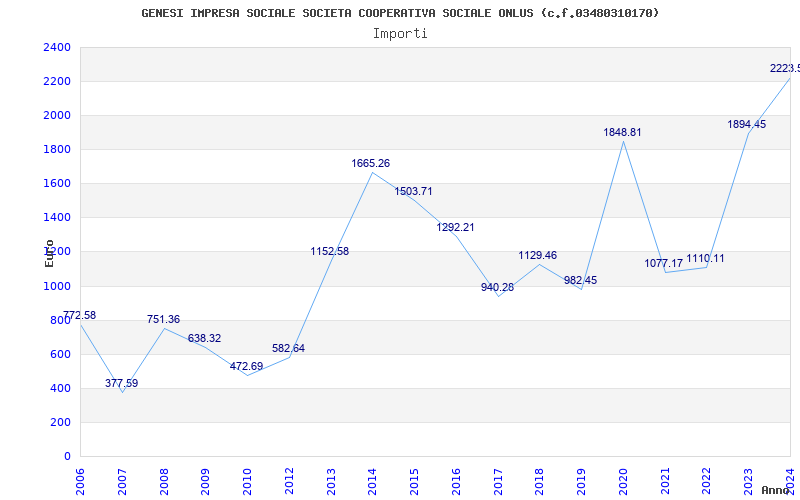Click the 2013 x-axis year label
The height and width of the screenshot is (500, 800).
331,482
